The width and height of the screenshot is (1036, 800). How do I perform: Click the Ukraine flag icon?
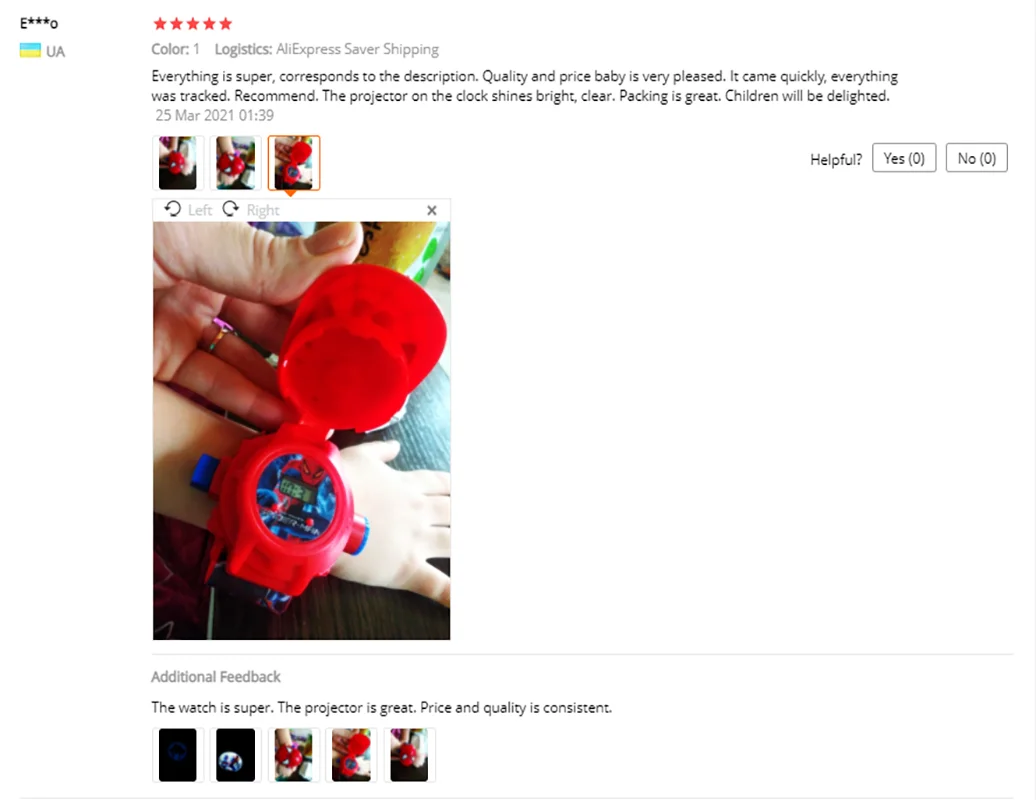click(x=30, y=51)
